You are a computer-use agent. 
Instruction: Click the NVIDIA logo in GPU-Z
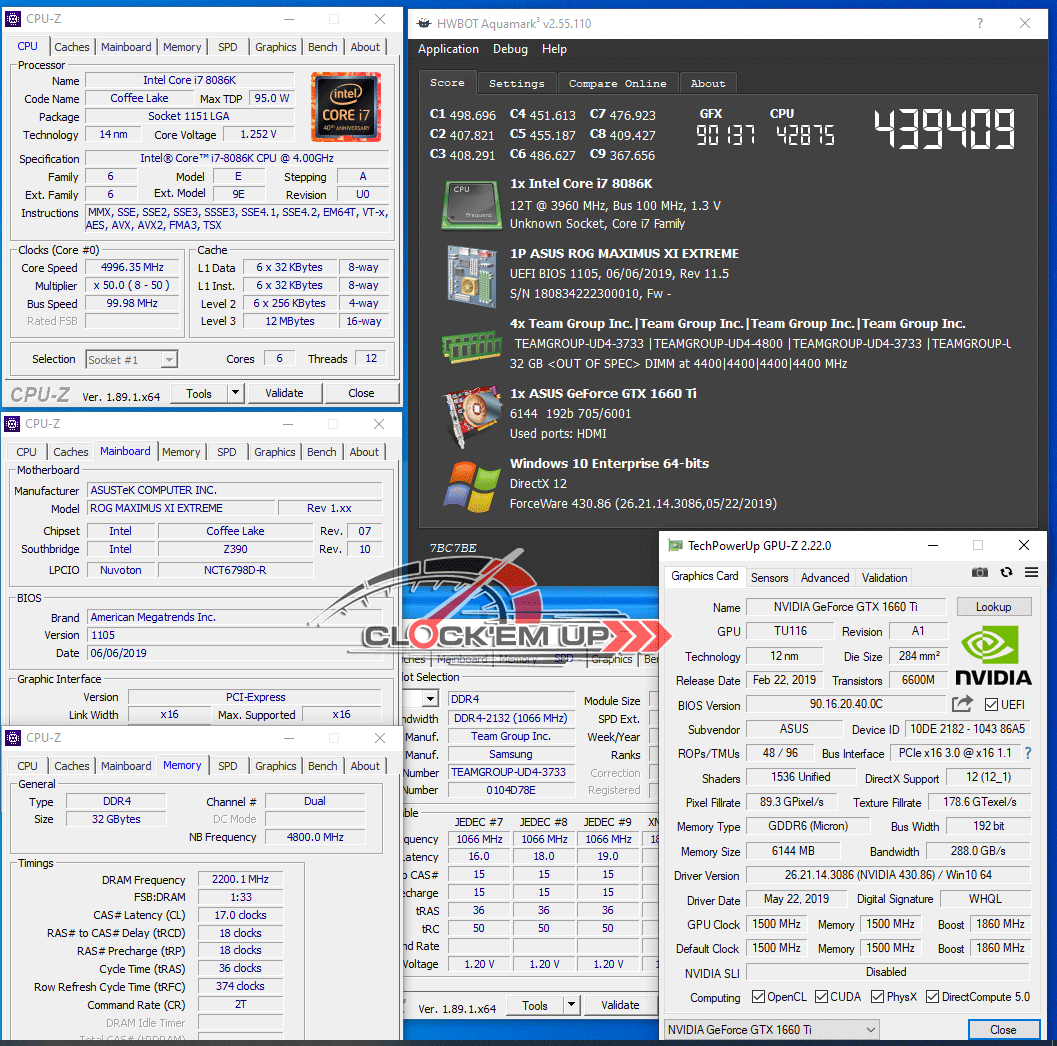pos(993,655)
